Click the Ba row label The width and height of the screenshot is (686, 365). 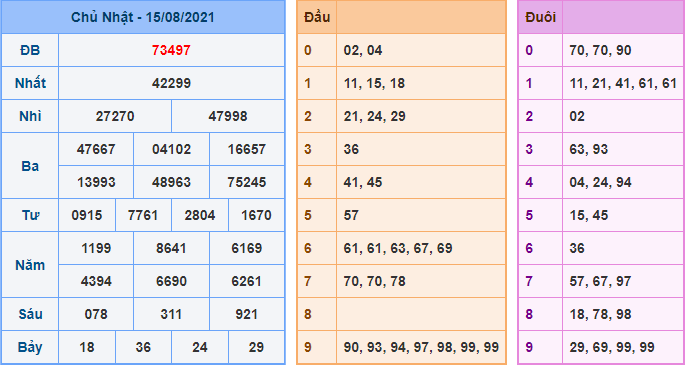pos(30,166)
